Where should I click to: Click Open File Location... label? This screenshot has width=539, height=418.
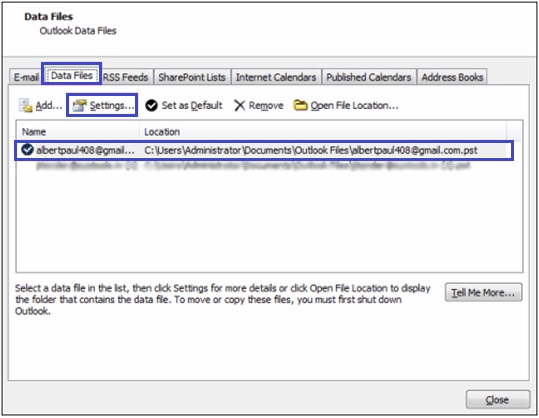pos(354,105)
